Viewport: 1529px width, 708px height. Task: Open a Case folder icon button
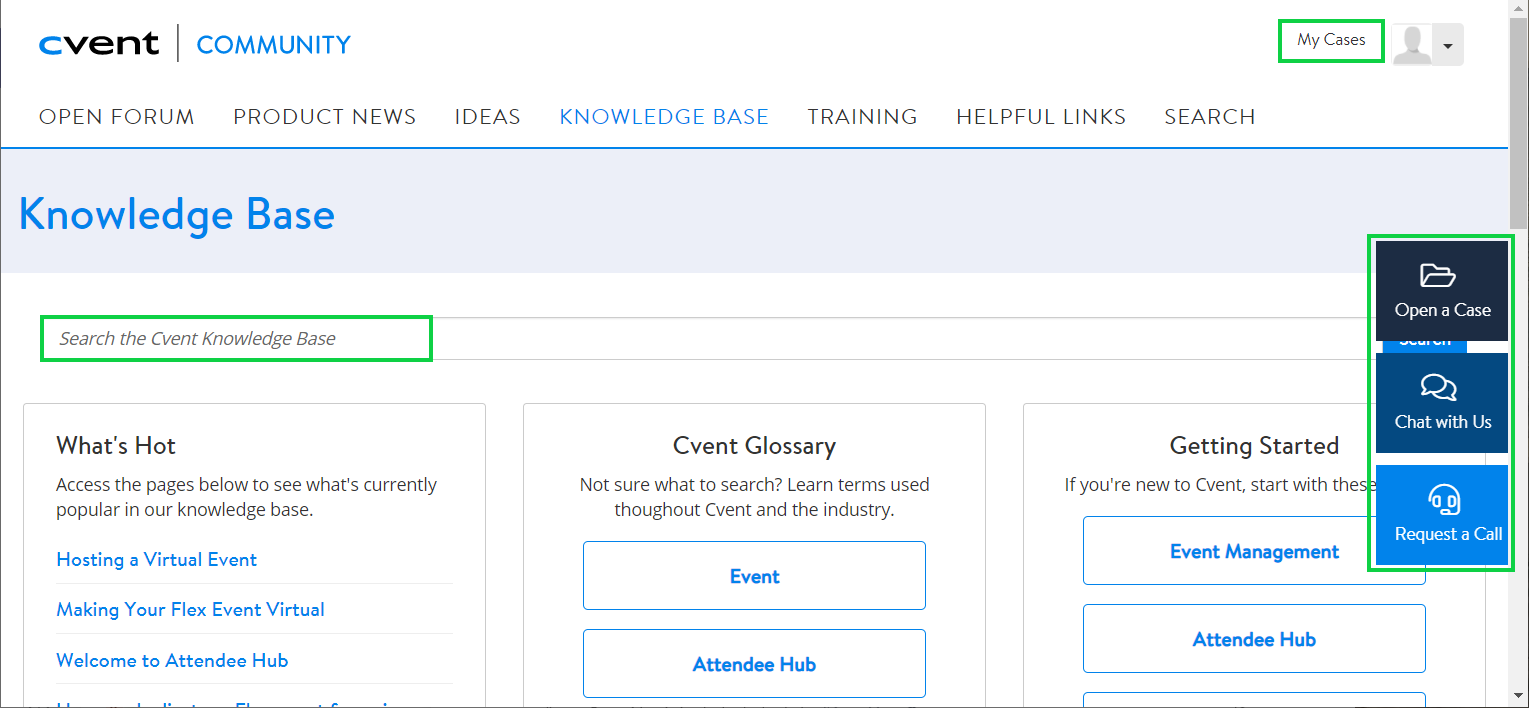pos(1442,291)
